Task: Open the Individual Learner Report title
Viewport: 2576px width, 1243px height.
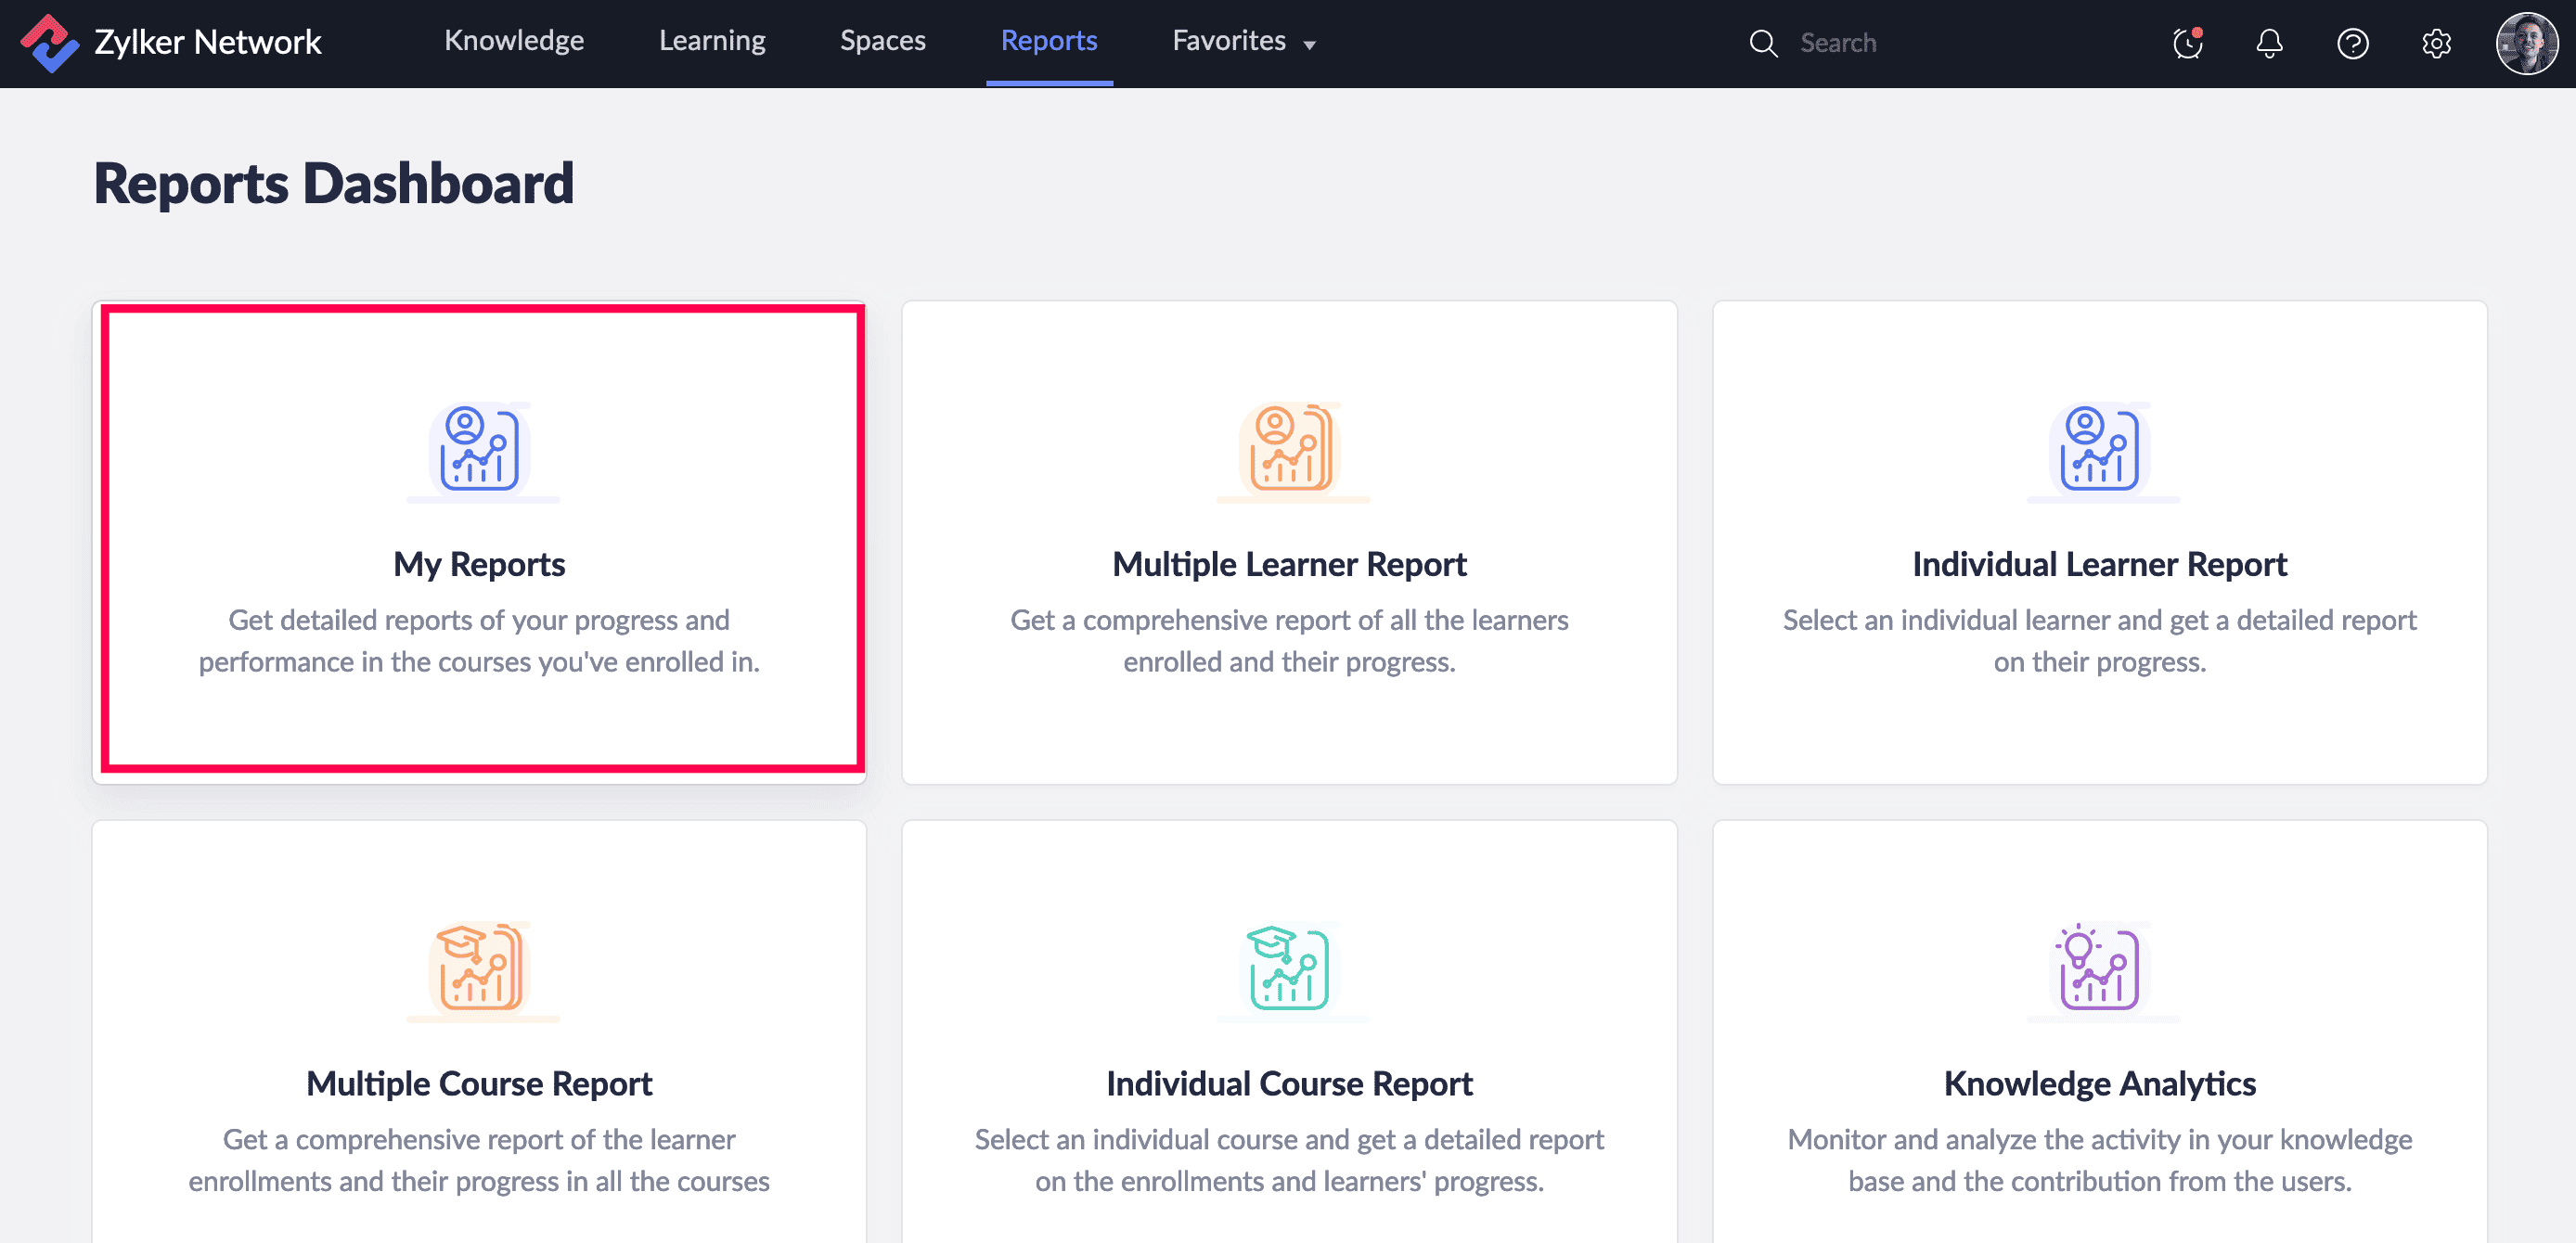Action: 2099,564
